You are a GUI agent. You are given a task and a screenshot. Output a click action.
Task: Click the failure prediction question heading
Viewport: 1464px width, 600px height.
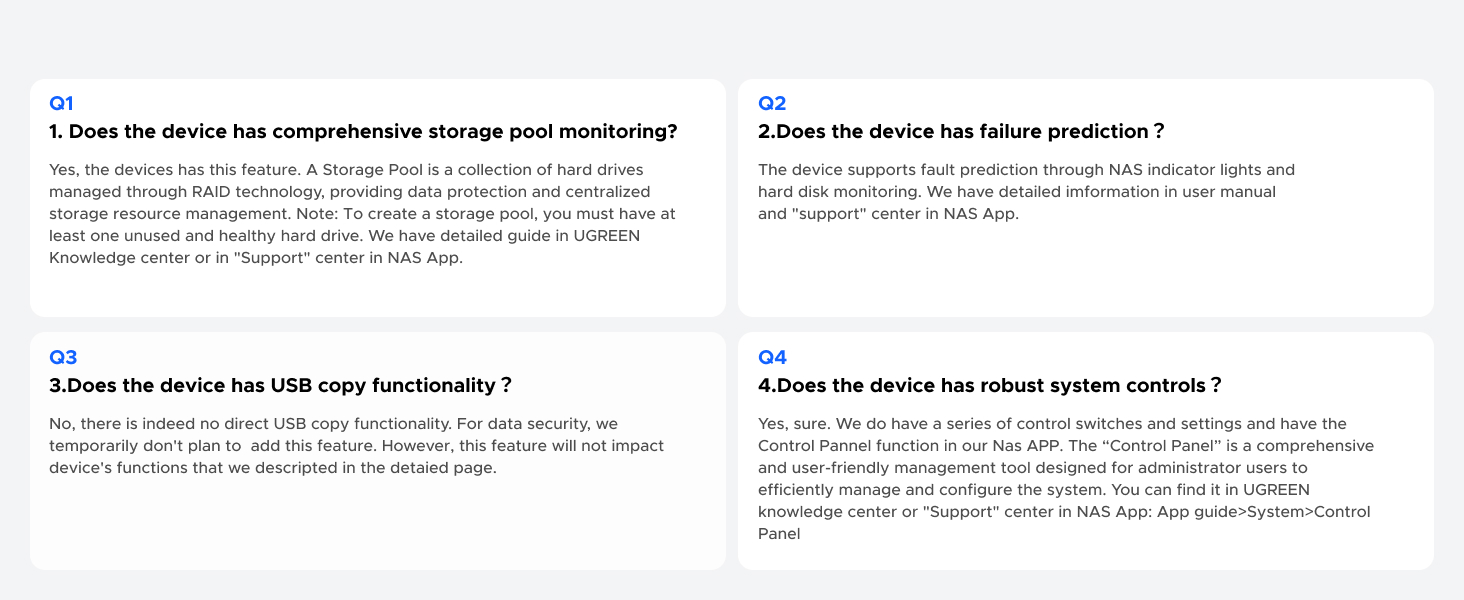961,132
